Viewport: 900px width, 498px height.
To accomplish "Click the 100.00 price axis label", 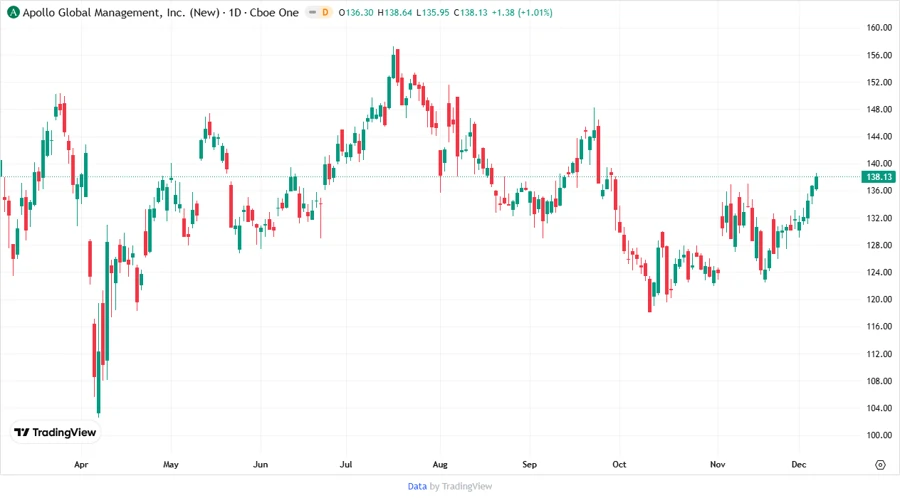I will [879, 435].
